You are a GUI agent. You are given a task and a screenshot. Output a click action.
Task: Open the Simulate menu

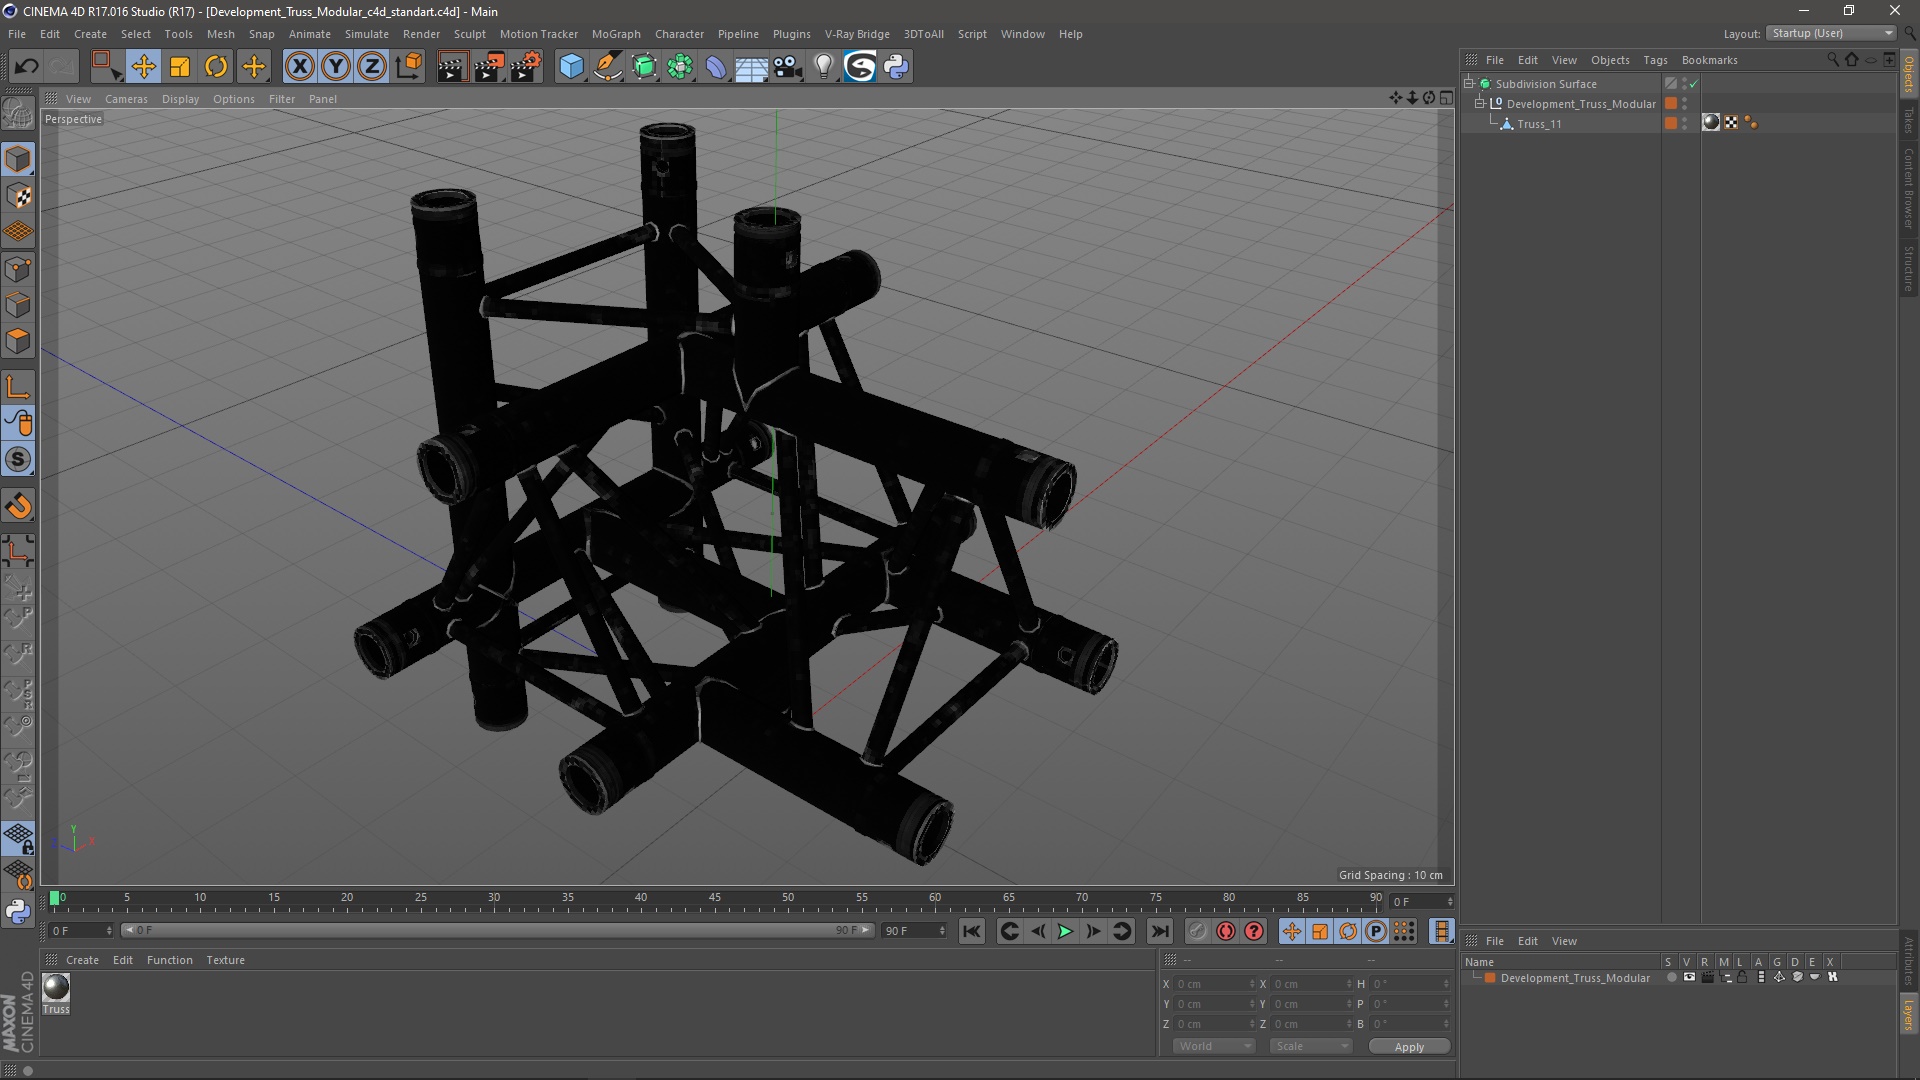tap(367, 34)
